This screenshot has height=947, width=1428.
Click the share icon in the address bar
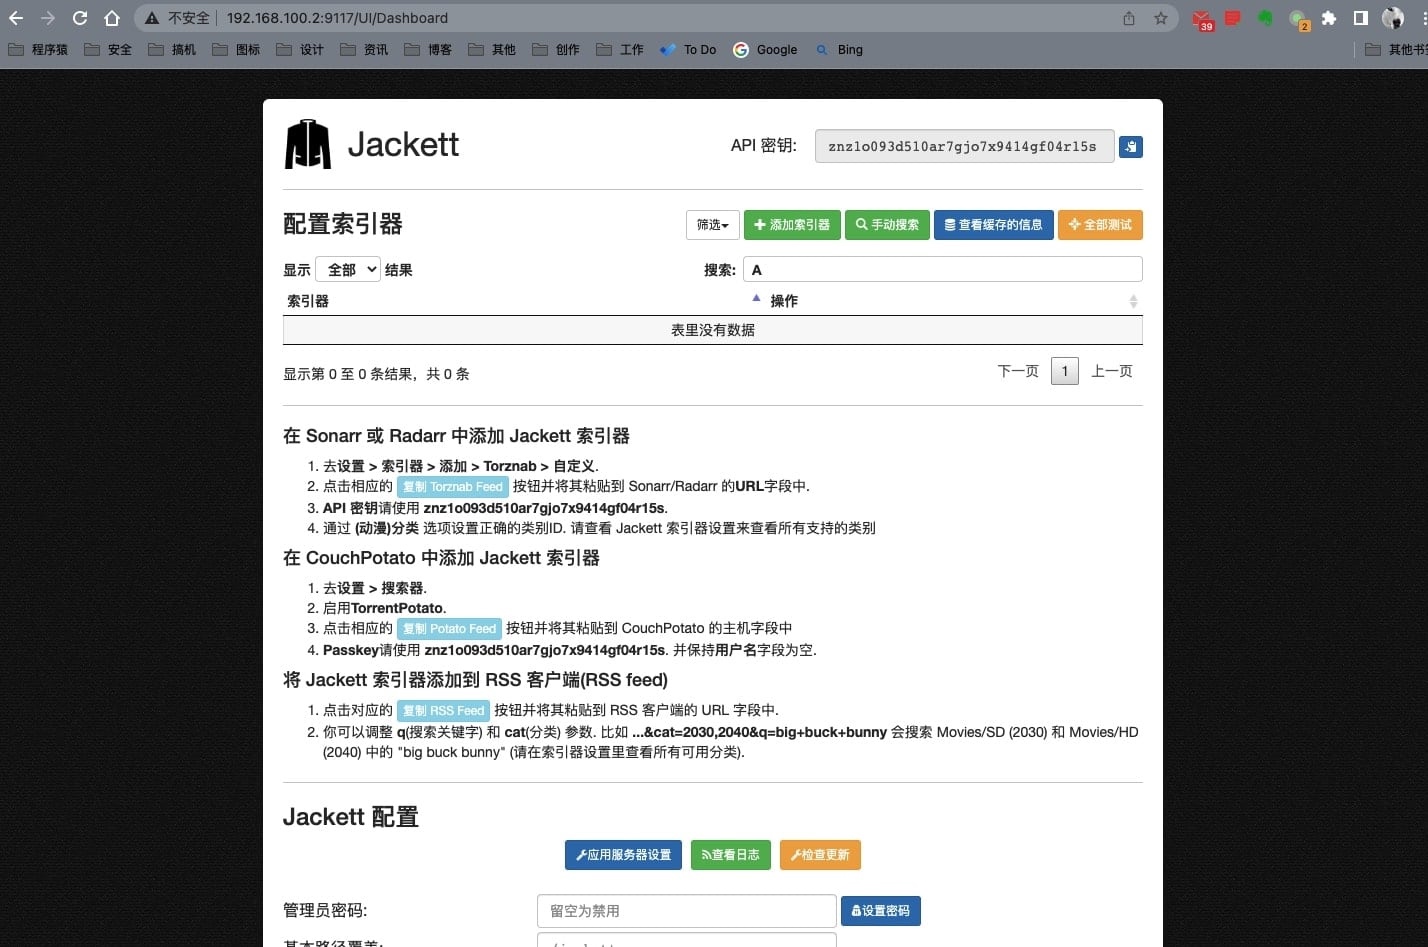[x=1129, y=18]
